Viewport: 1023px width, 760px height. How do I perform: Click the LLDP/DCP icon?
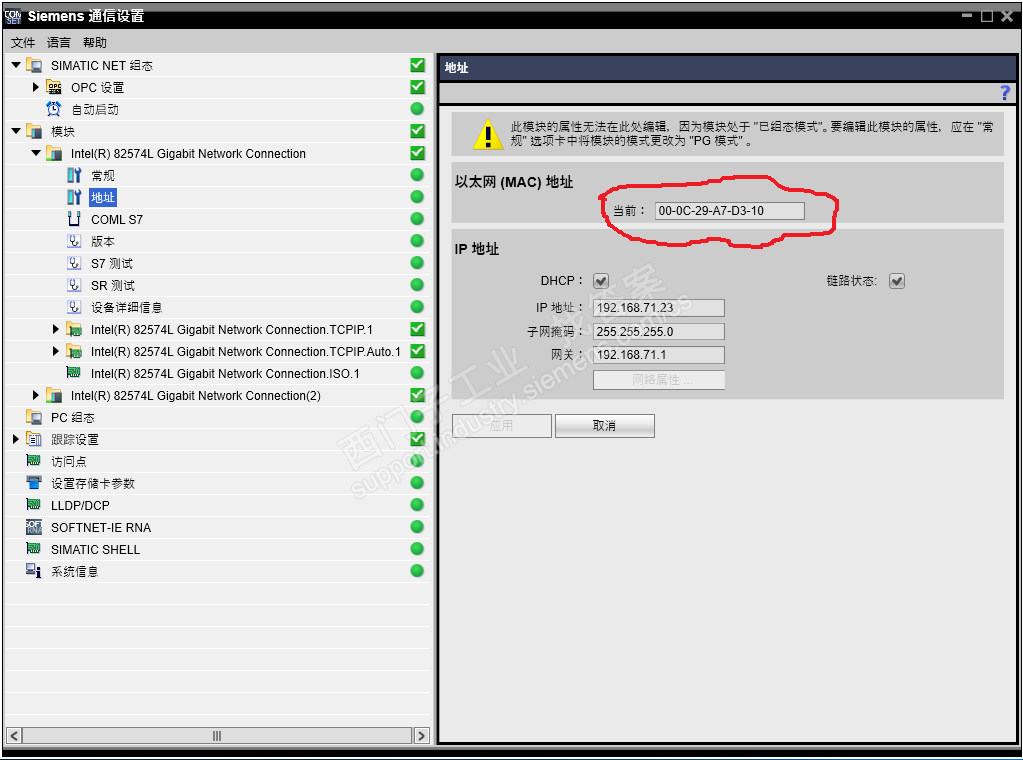[x=34, y=505]
